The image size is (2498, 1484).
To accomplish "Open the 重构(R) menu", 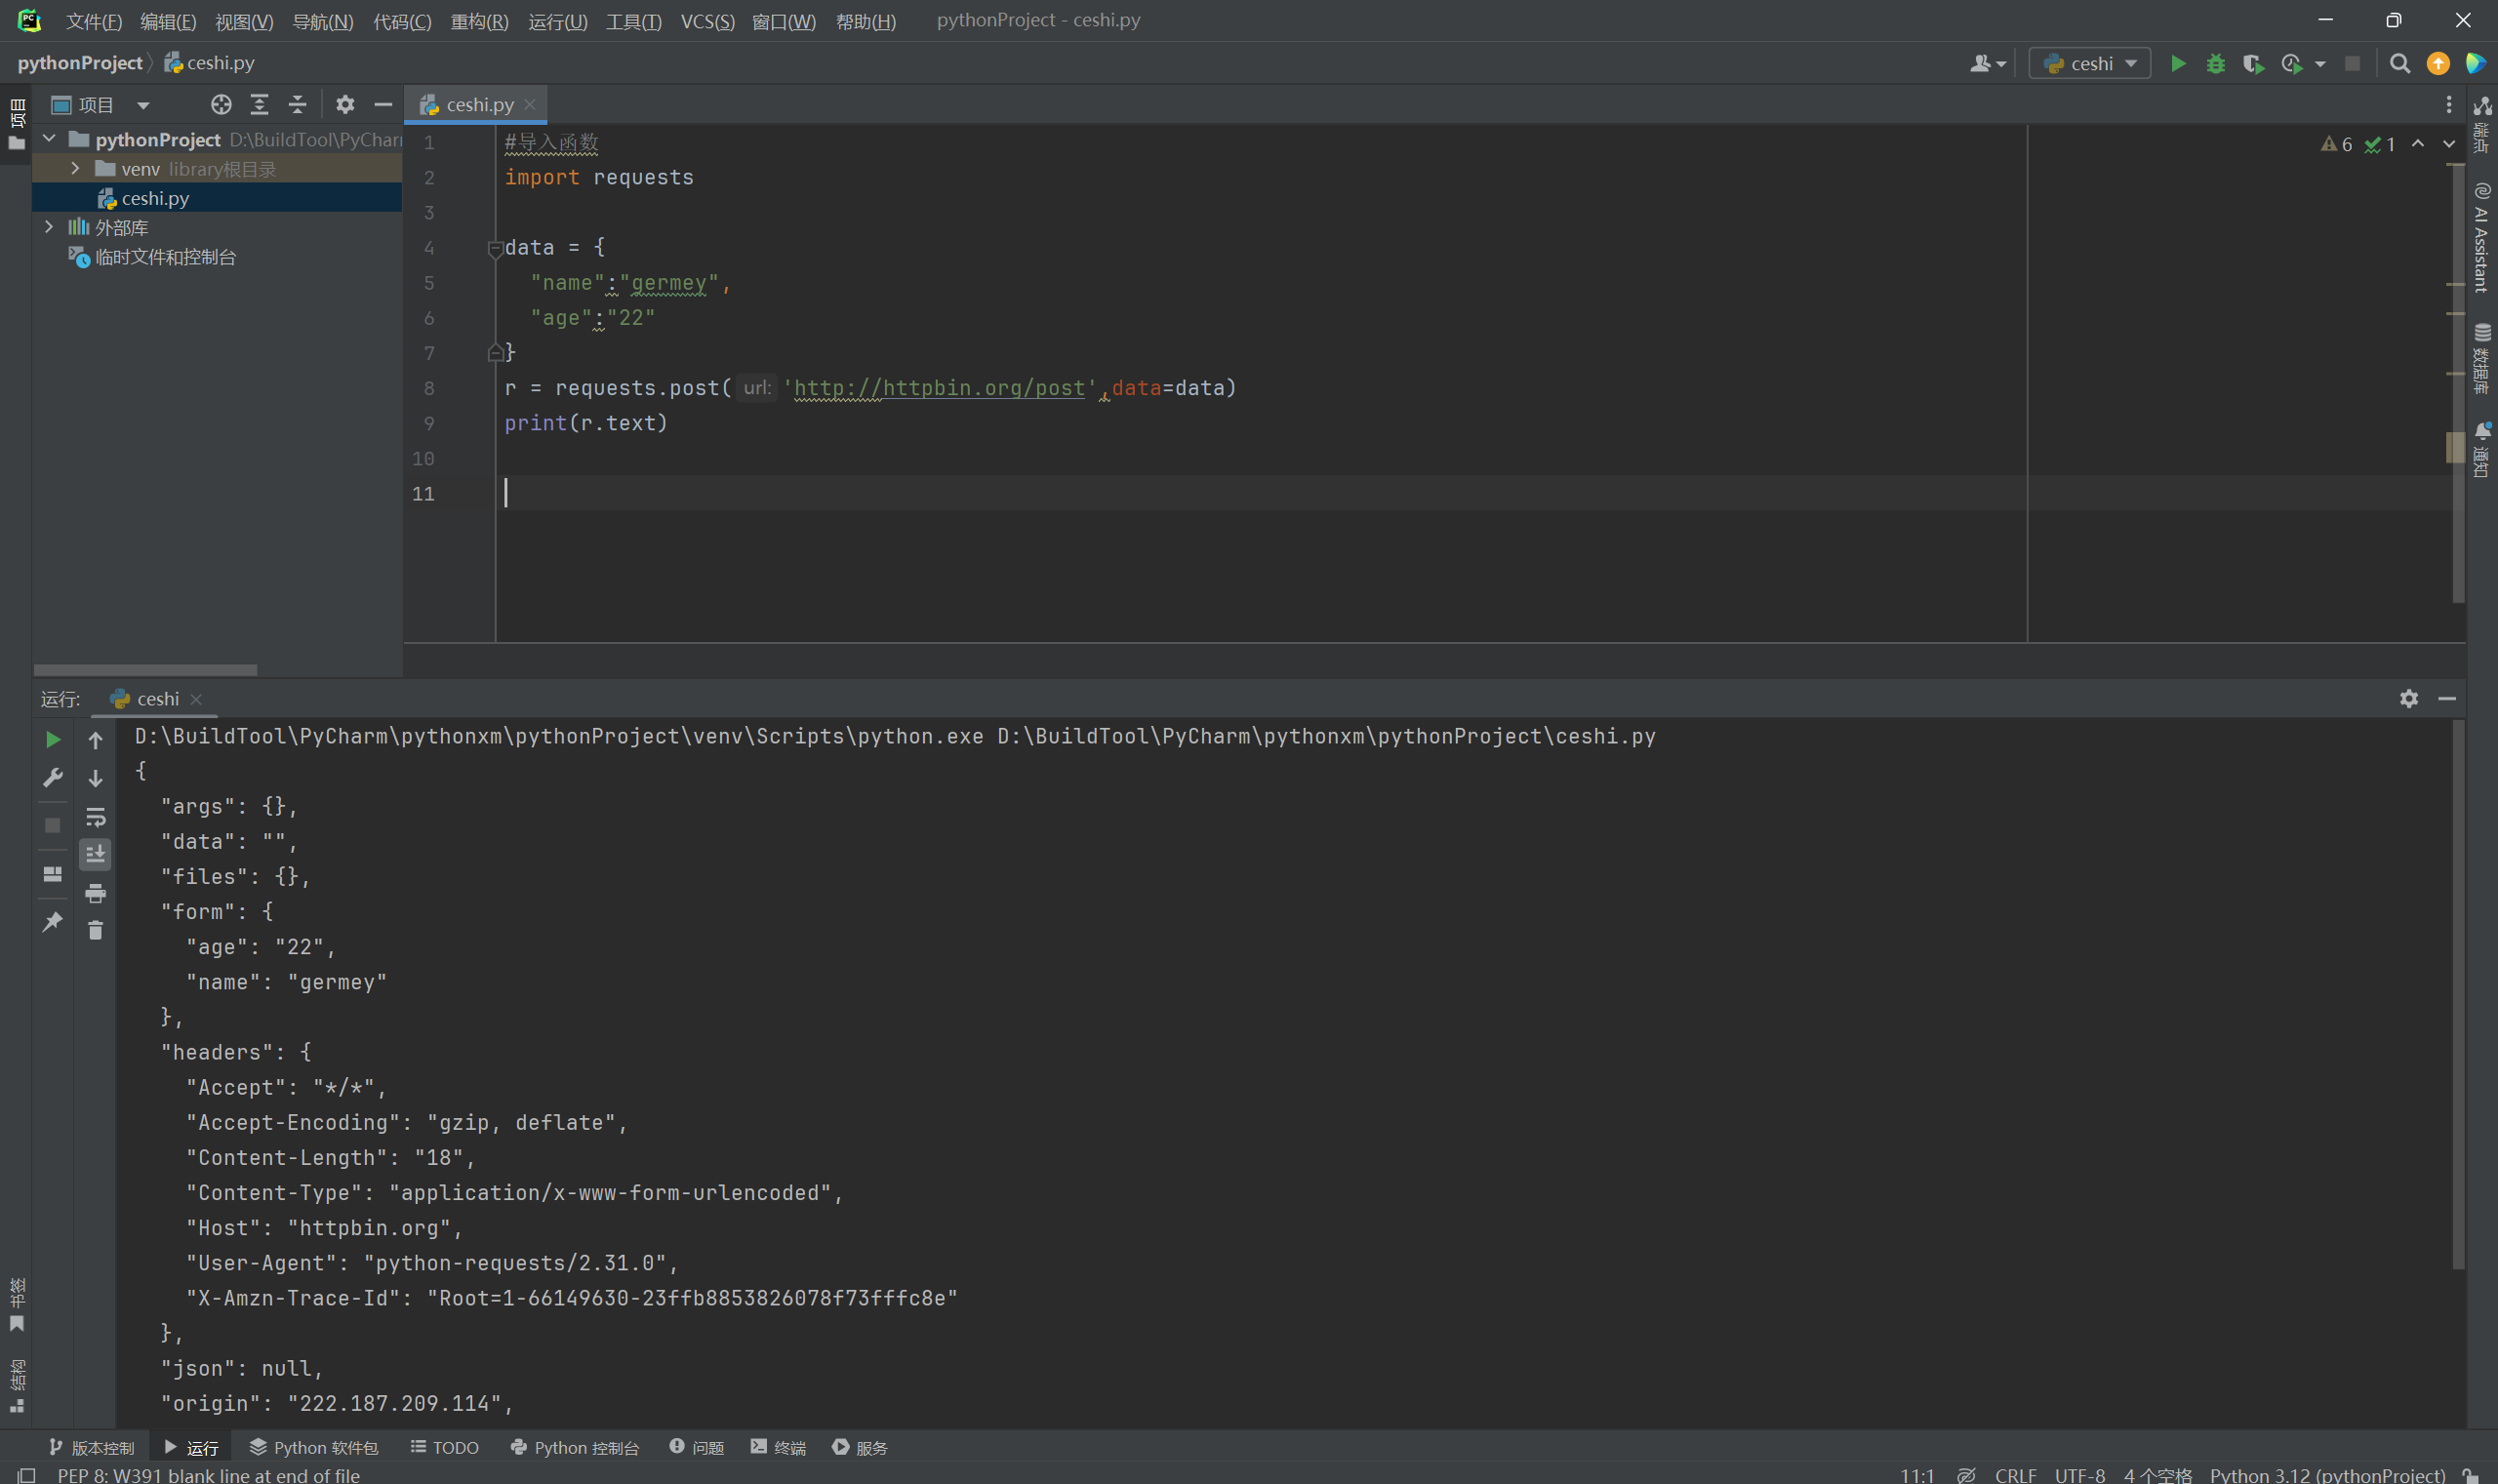I will [479, 21].
